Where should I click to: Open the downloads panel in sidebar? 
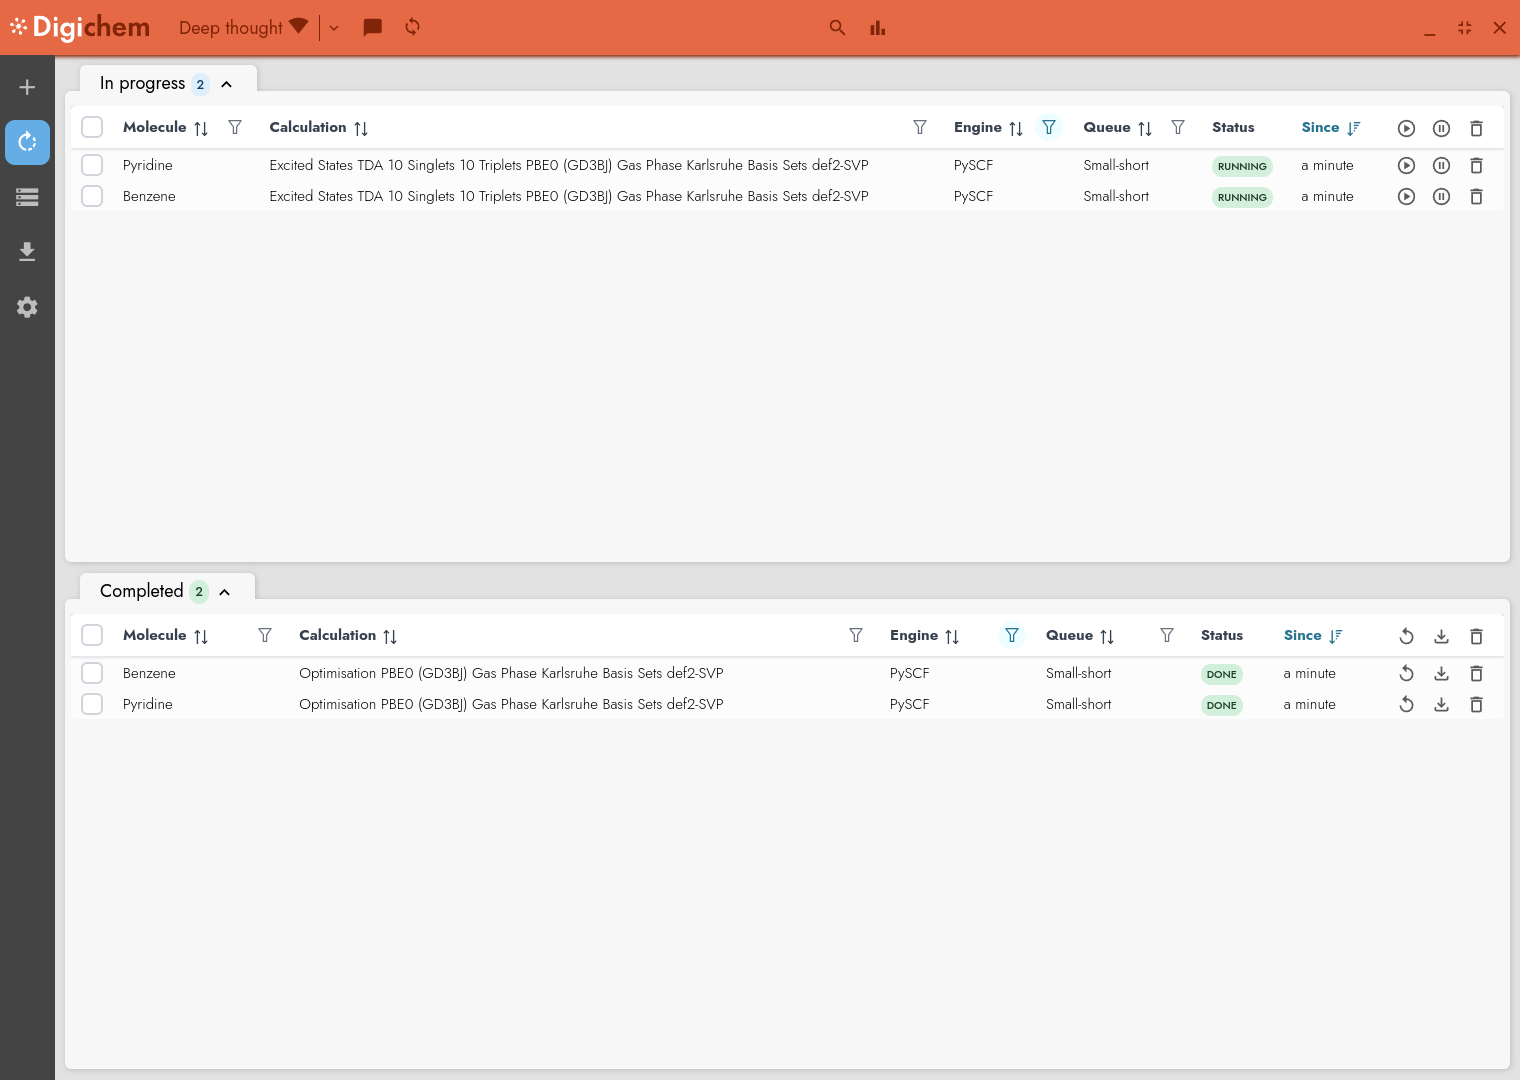point(27,251)
